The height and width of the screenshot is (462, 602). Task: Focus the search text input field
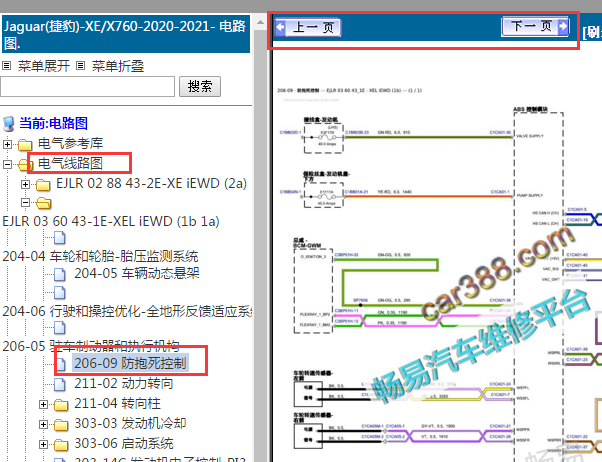coord(88,86)
